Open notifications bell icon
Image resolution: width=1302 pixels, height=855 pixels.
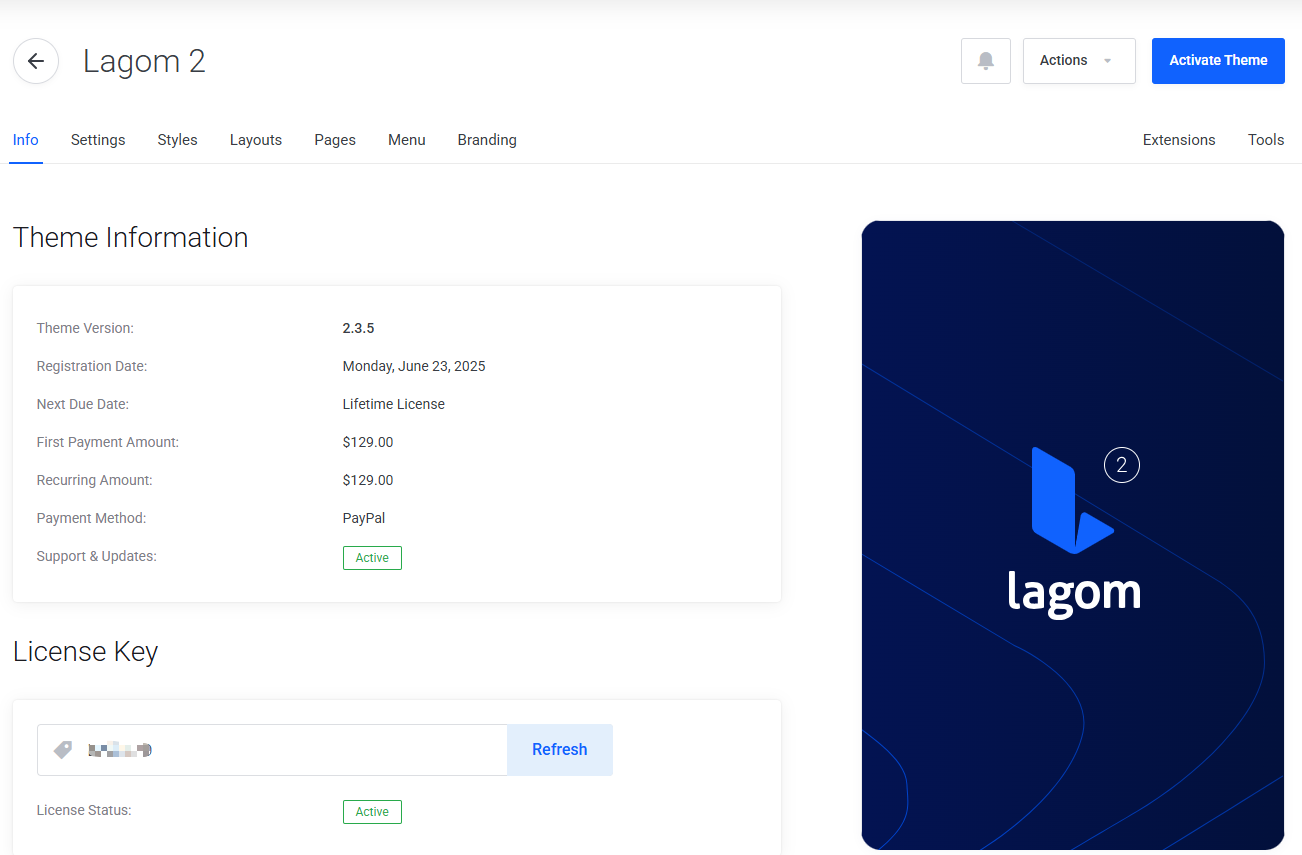click(x=985, y=61)
